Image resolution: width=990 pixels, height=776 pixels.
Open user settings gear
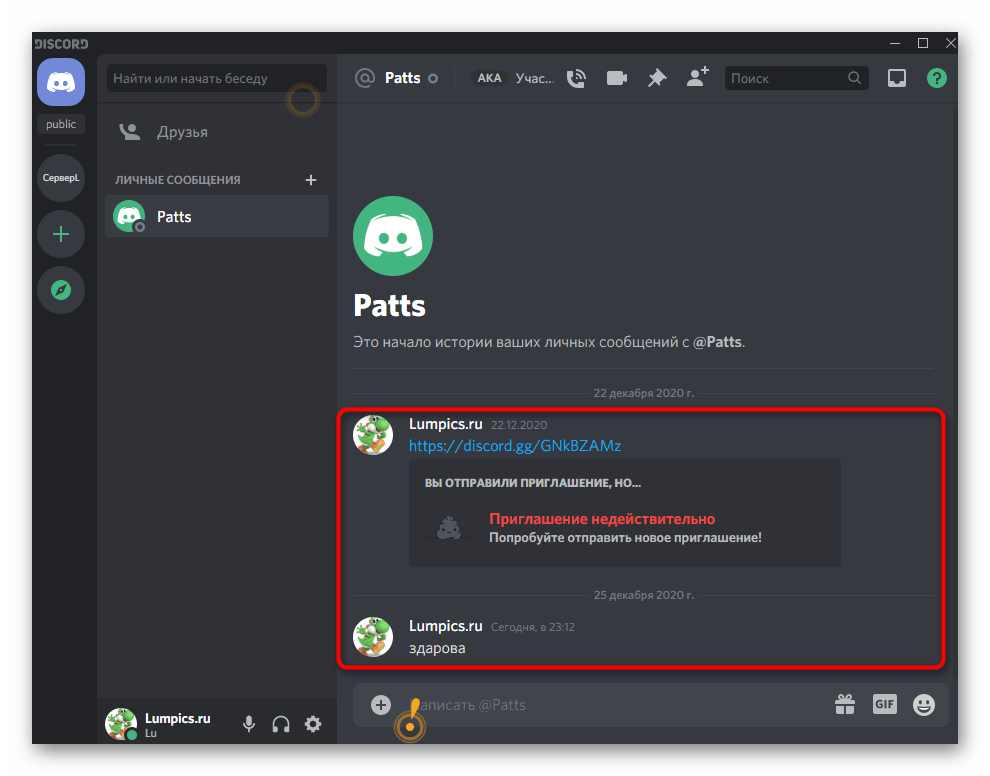pos(313,724)
